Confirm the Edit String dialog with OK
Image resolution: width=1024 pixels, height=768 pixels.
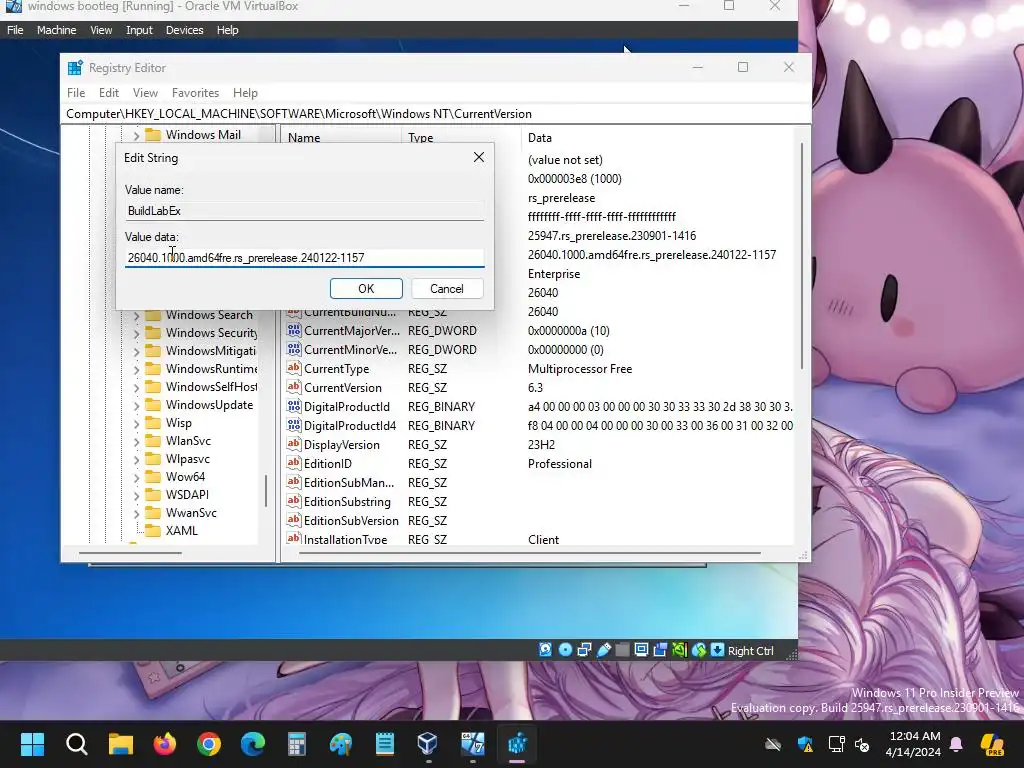coord(366,289)
